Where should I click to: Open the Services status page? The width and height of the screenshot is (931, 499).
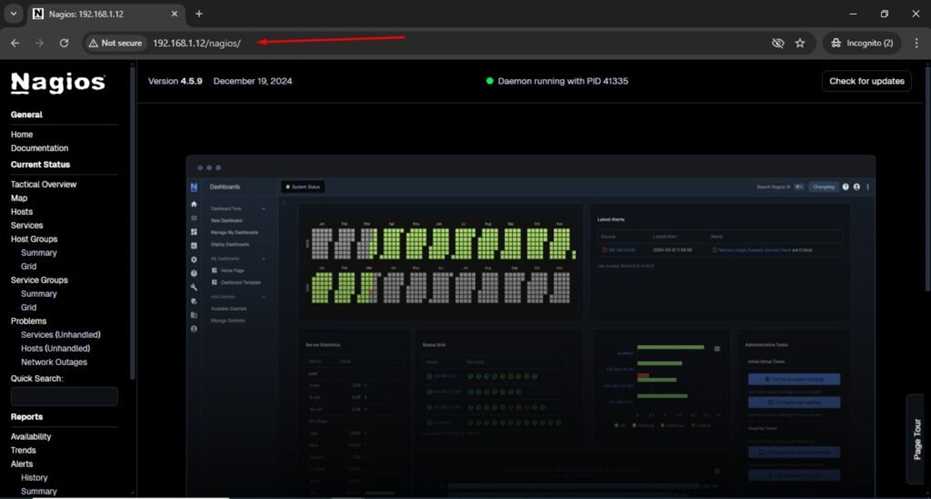click(x=27, y=225)
